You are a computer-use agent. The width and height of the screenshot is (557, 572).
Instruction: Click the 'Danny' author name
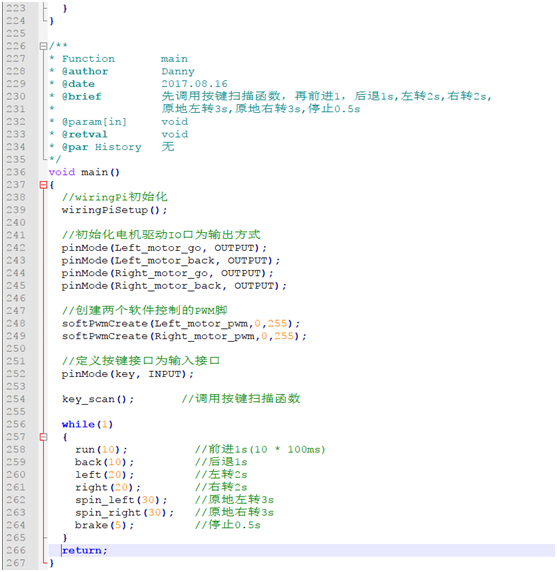[x=178, y=72]
